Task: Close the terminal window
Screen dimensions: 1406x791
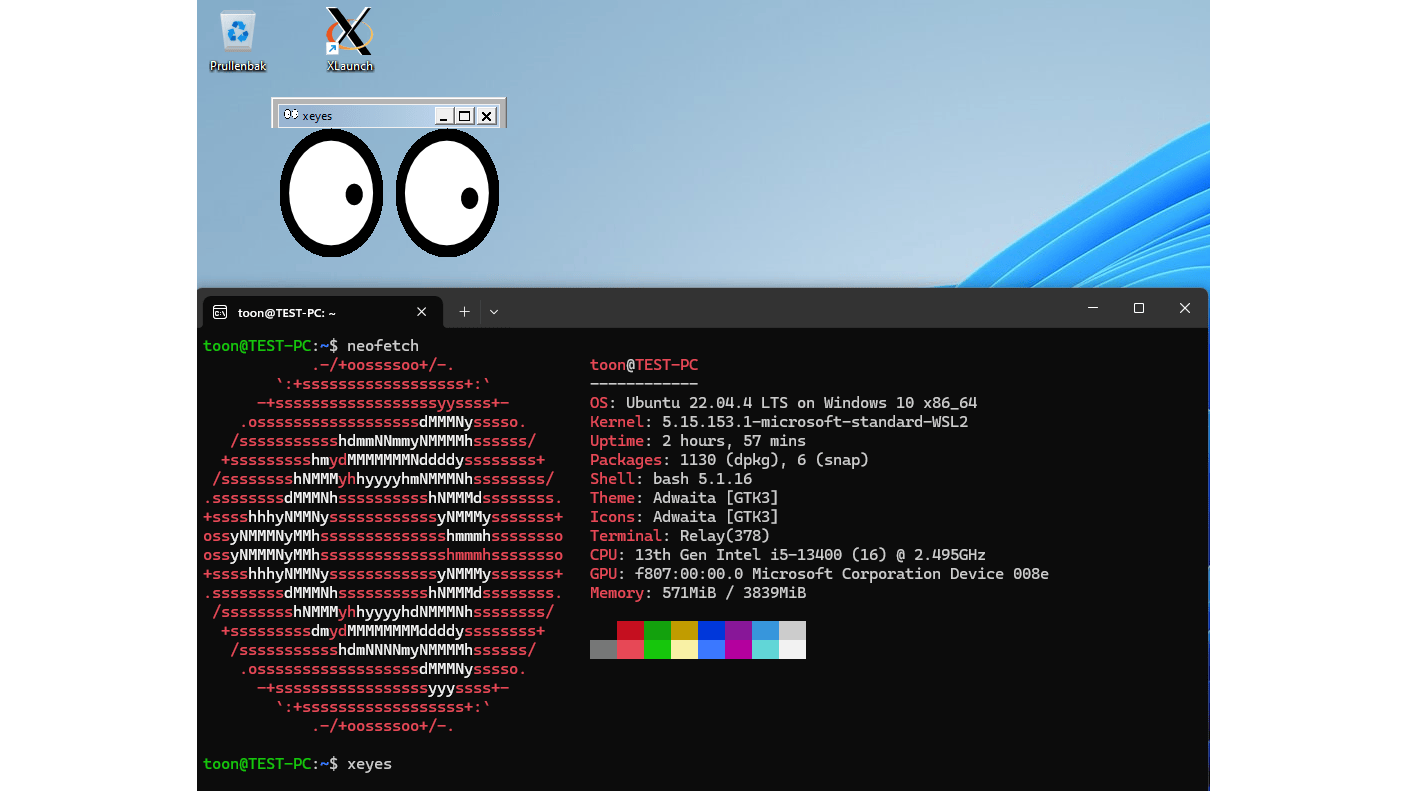Action: (1185, 309)
